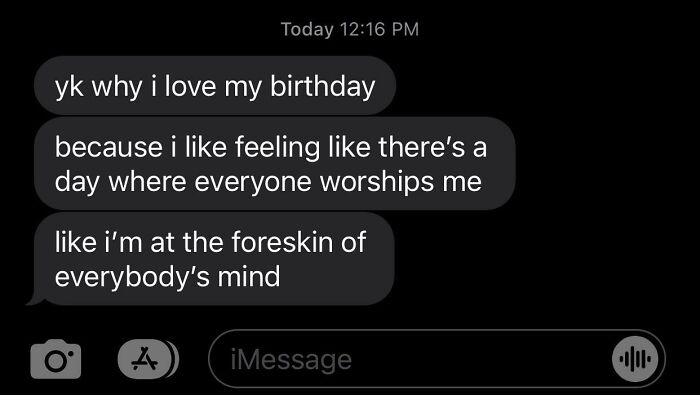Click the word "because" in second bubble
The image size is (700, 395).
click(108, 147)
